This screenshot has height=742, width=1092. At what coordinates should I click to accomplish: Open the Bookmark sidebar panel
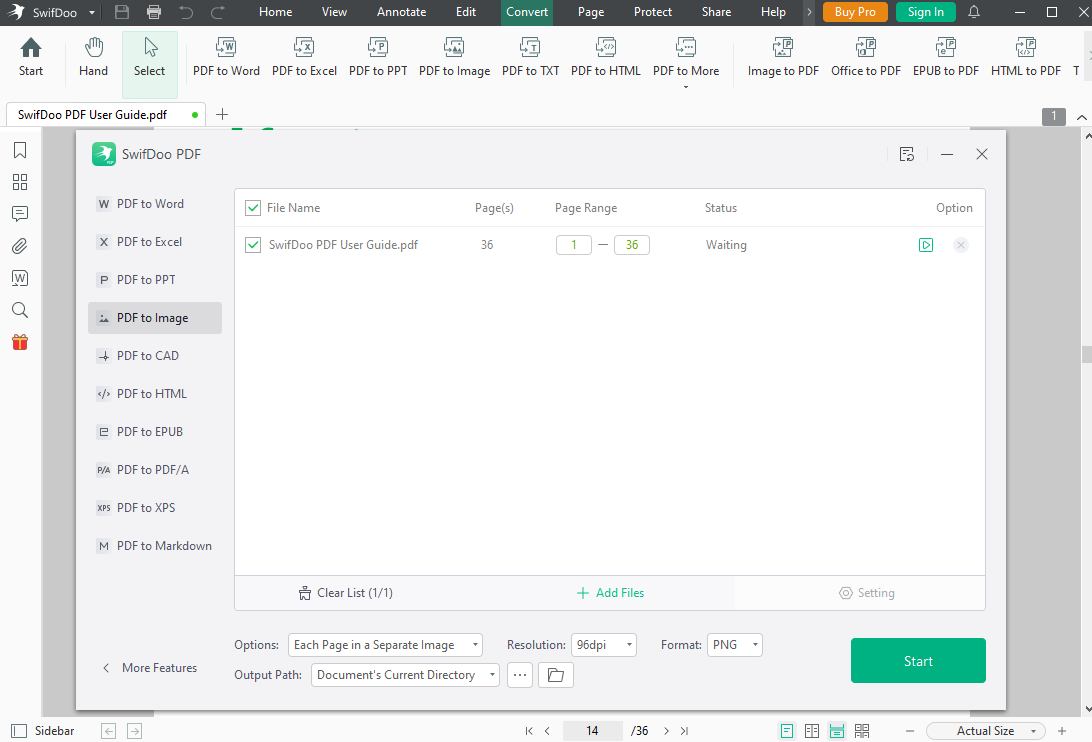(x=20, y=150)
